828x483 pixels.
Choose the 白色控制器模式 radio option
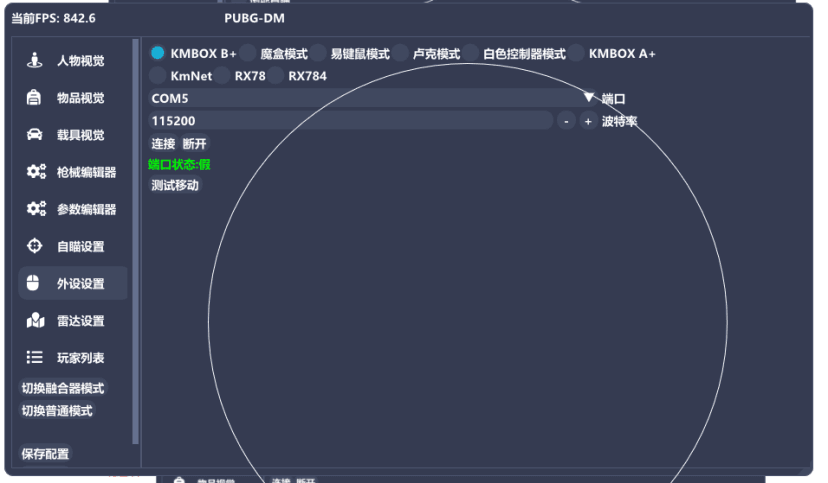pyautogui.click(x=471, y=53)
